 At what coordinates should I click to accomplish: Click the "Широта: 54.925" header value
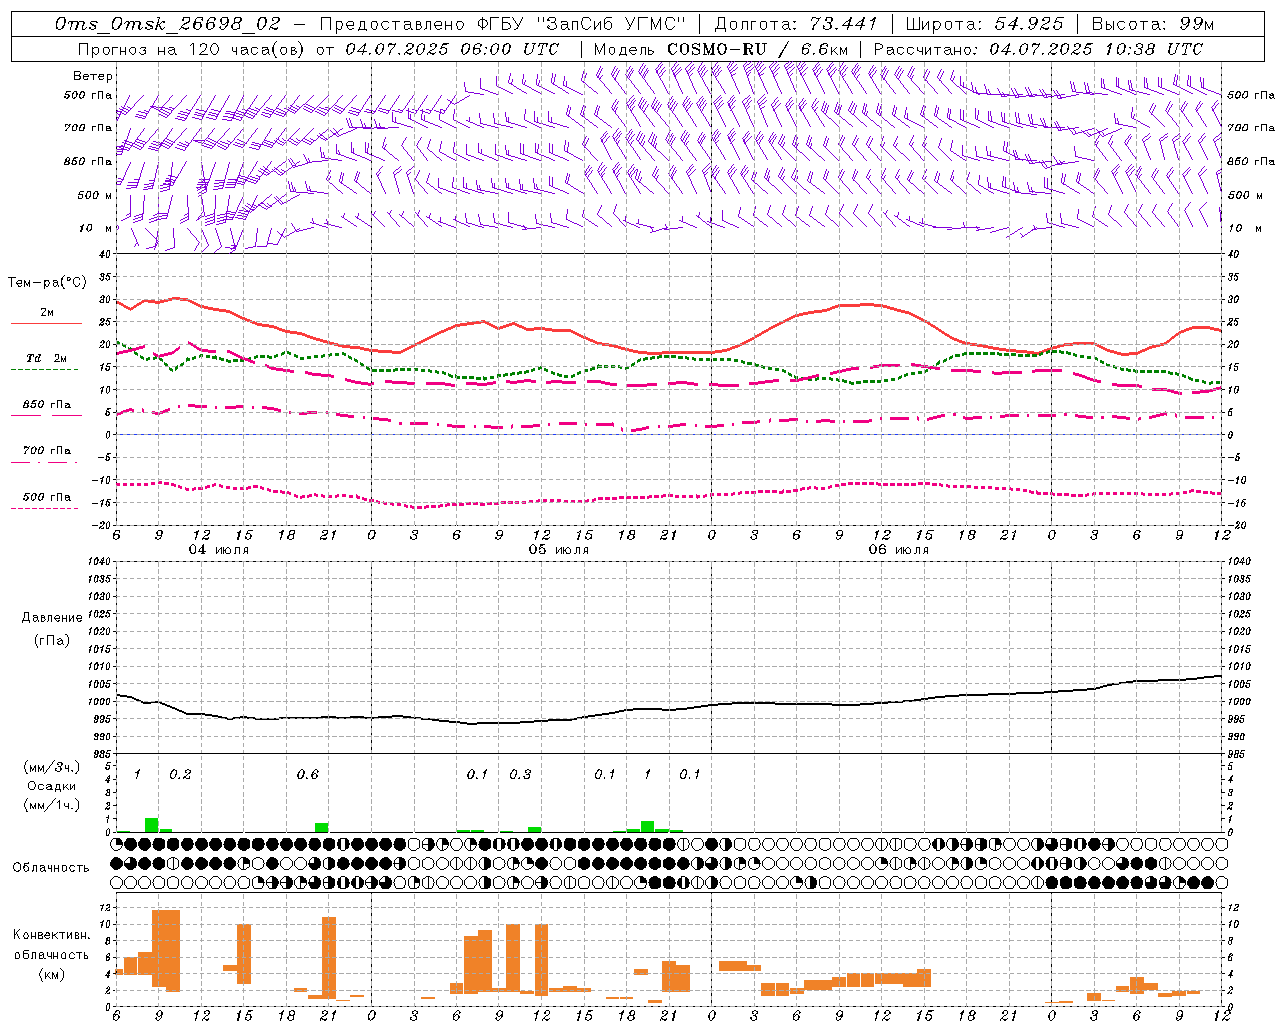(x=984, y=23)
